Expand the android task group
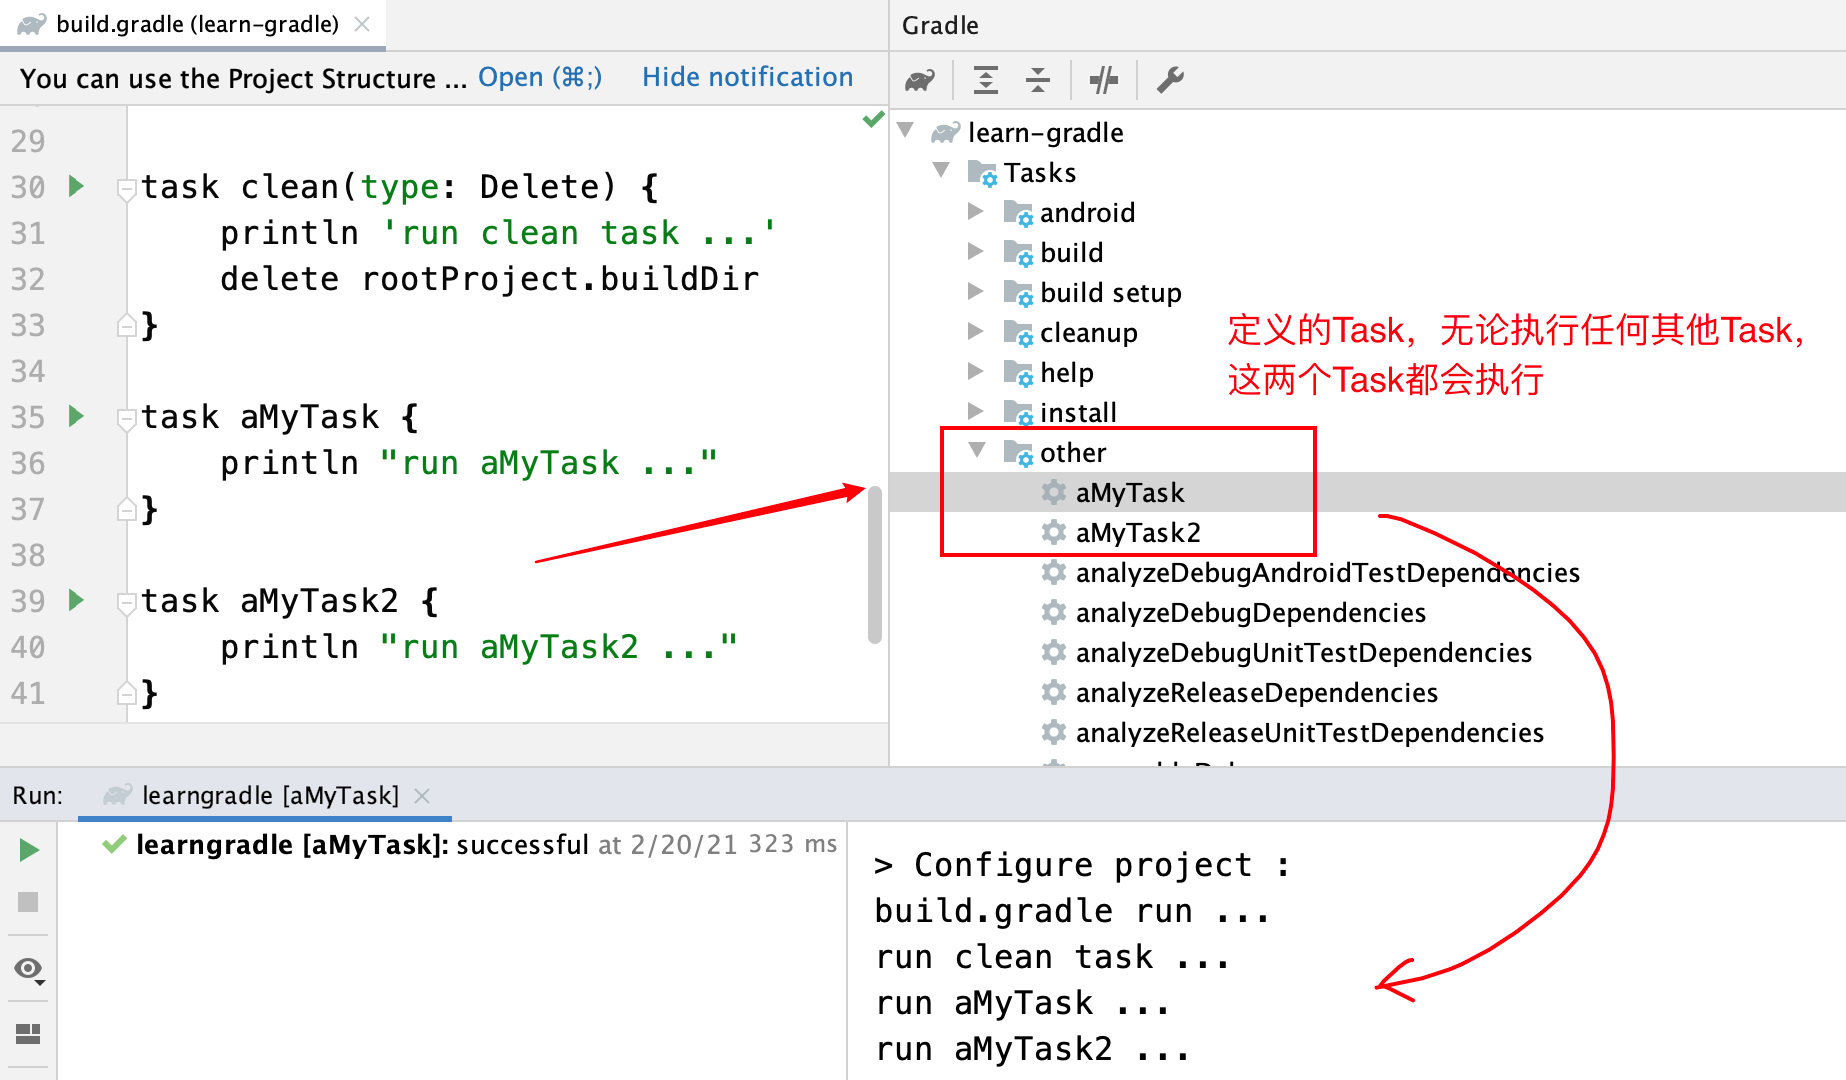This screenshot has height=1080, width=1846. click(x=976, y=212)
